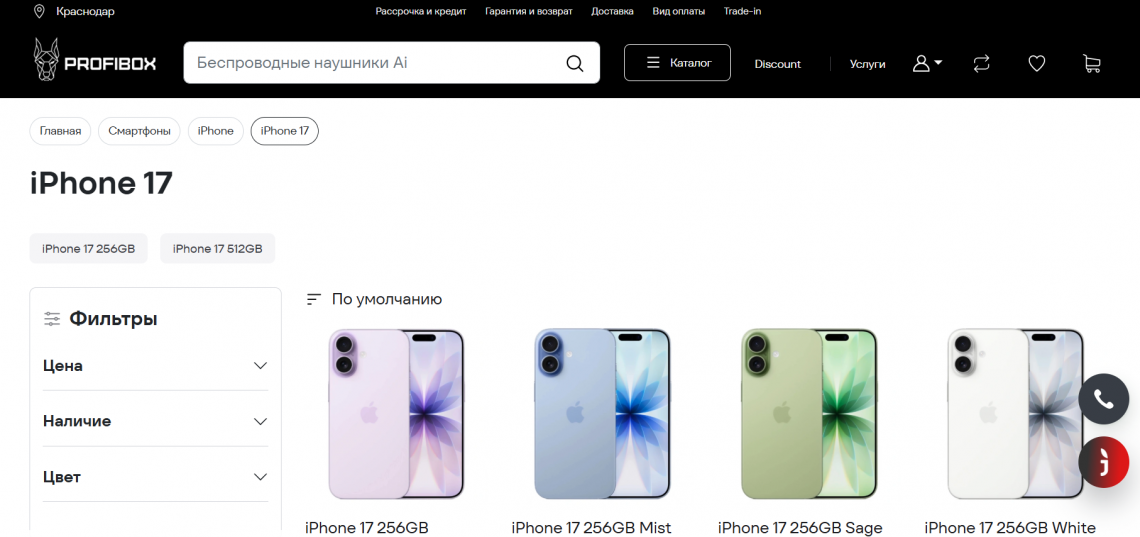Go to Рассрочка и кредит
1140x537 pixels.
click(421, 11)
